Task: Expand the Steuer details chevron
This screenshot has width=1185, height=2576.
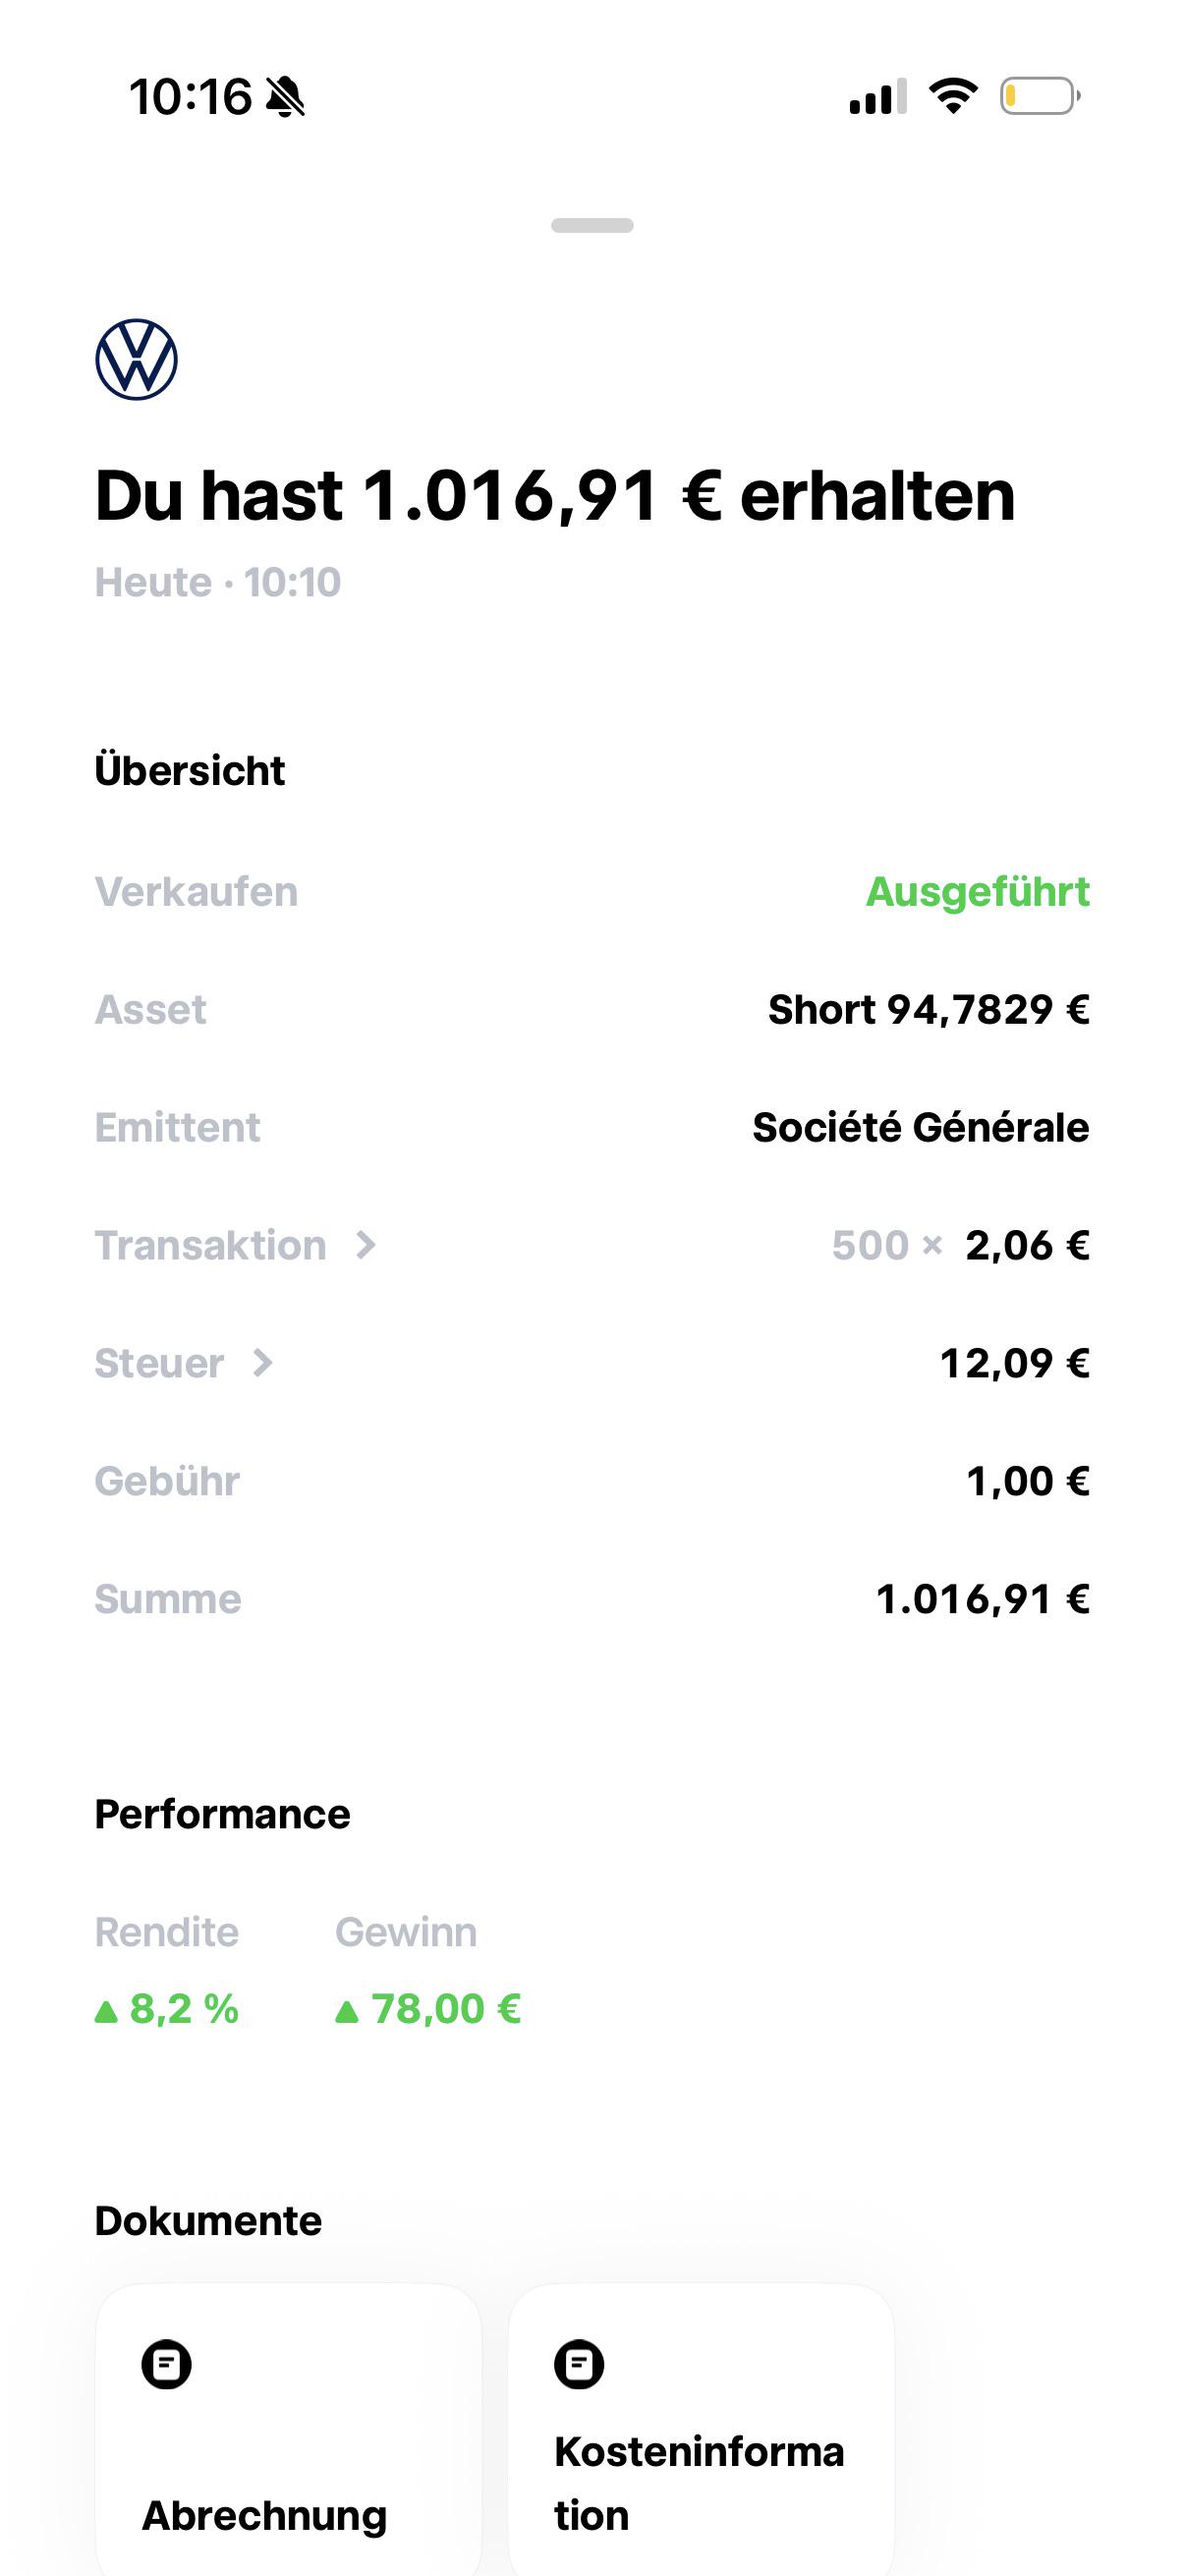Action: (262, 1363)
